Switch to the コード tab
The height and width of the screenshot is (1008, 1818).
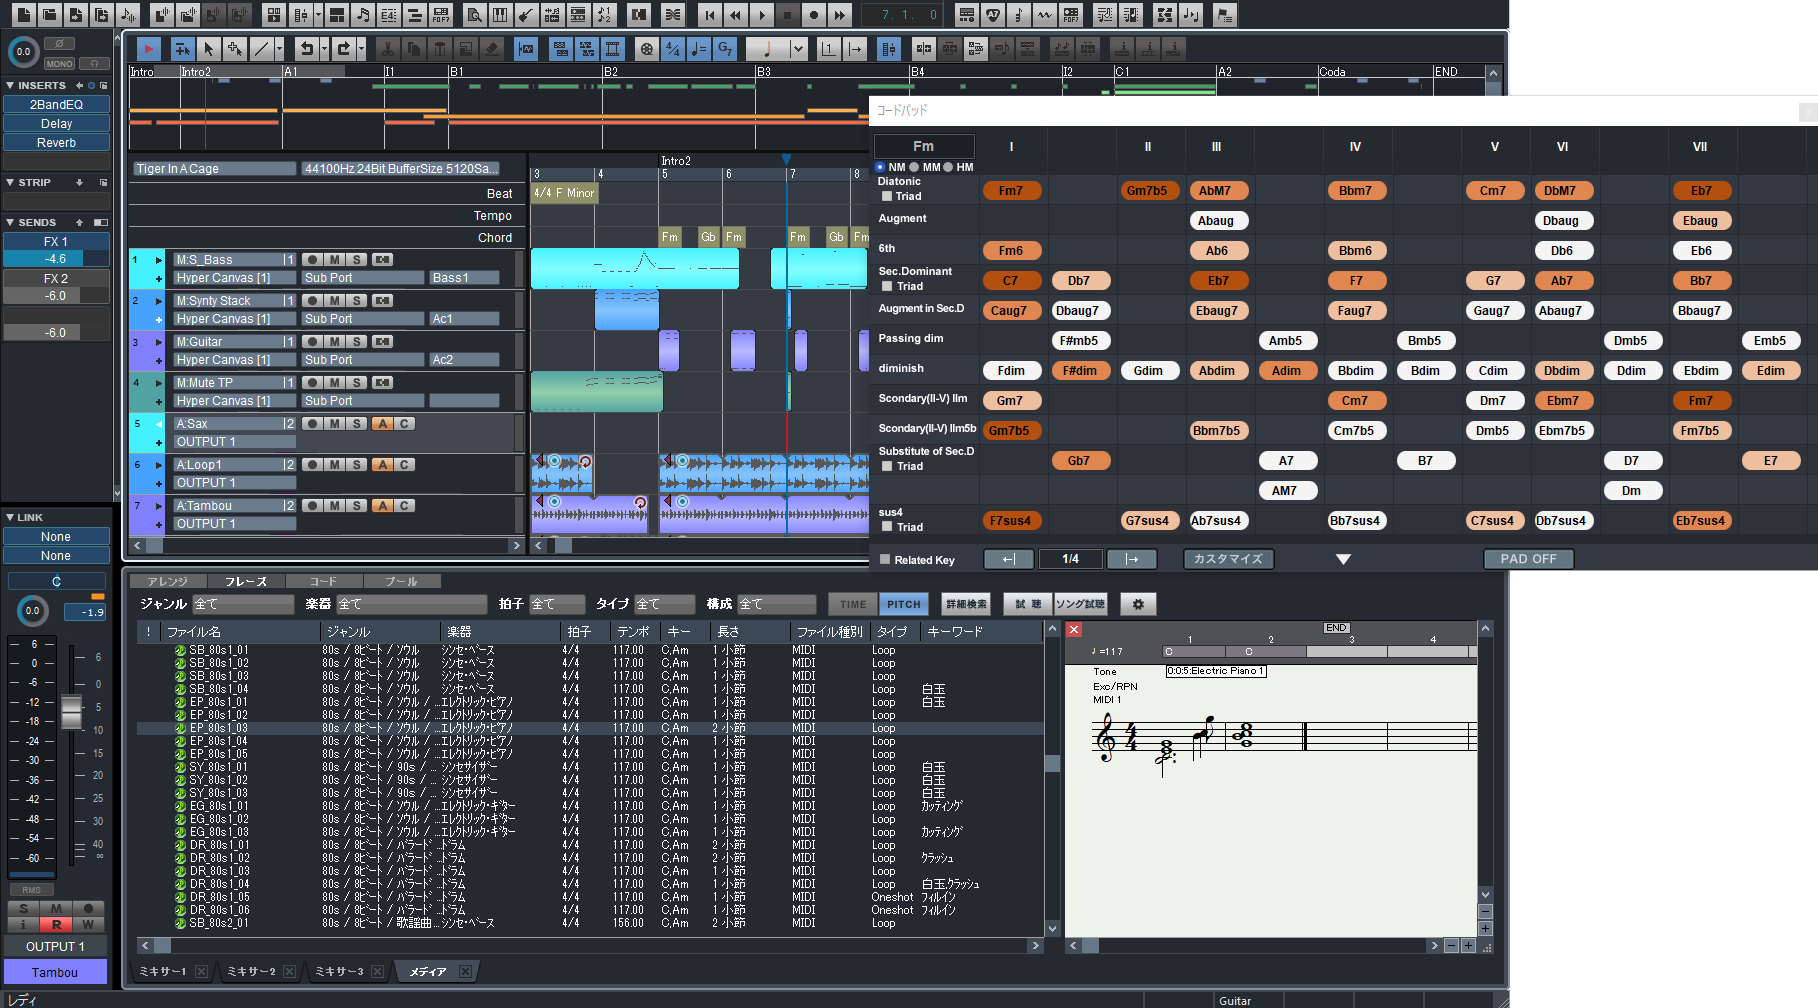(x=322, y=581)
